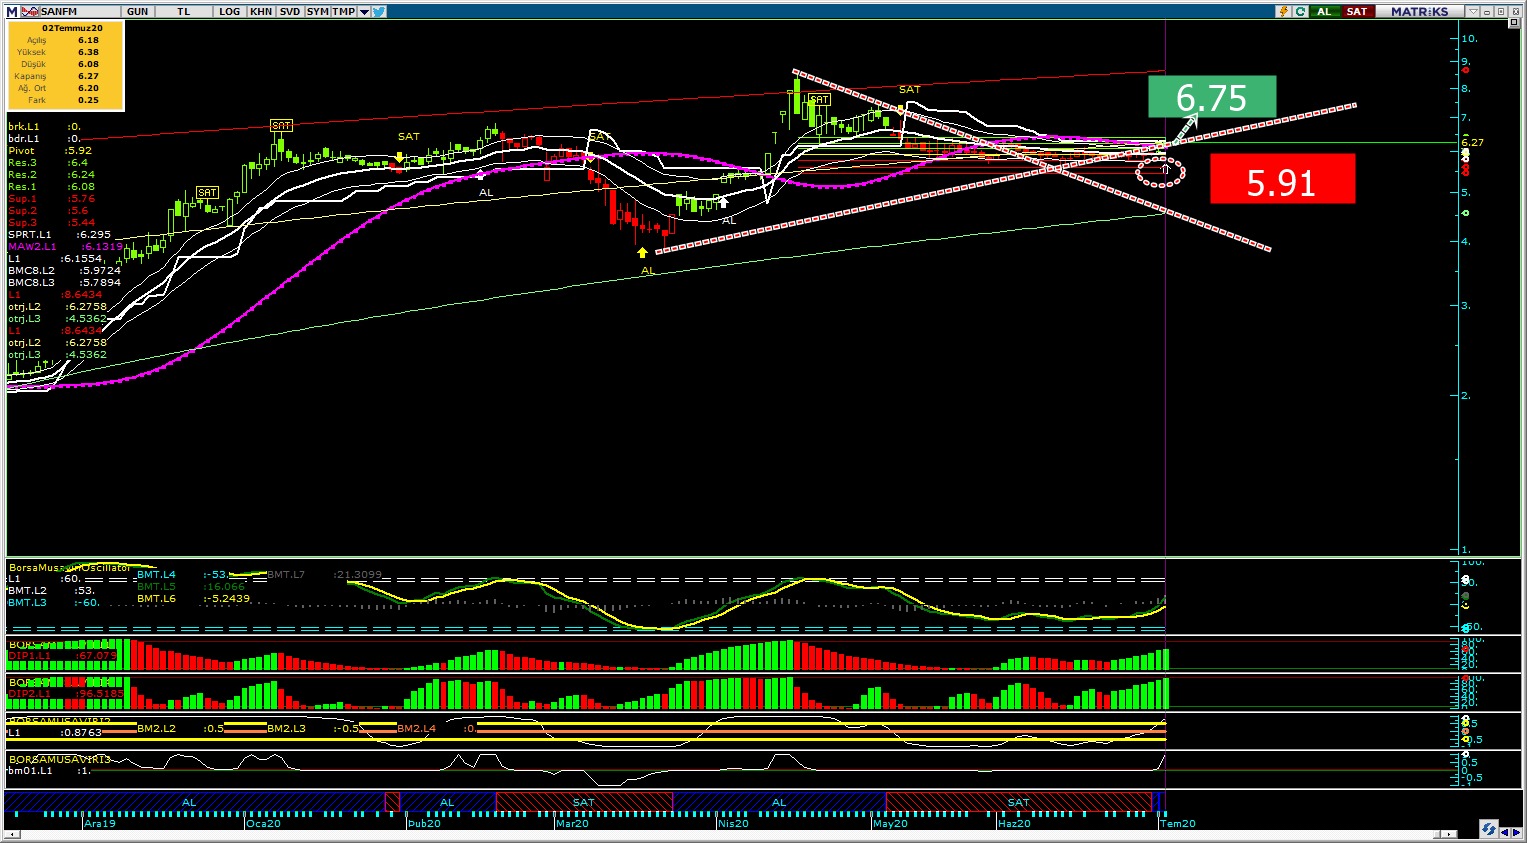Open the SYM menu item

(x=317, y=11)
